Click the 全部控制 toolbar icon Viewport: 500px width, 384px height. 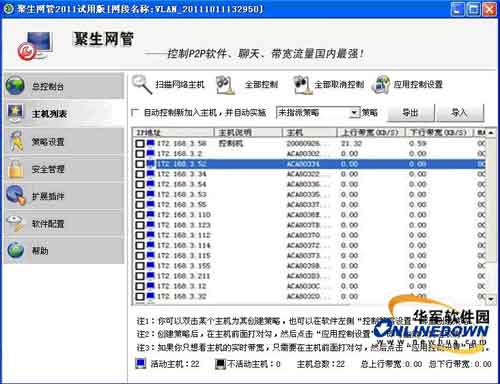click(225, 85)
